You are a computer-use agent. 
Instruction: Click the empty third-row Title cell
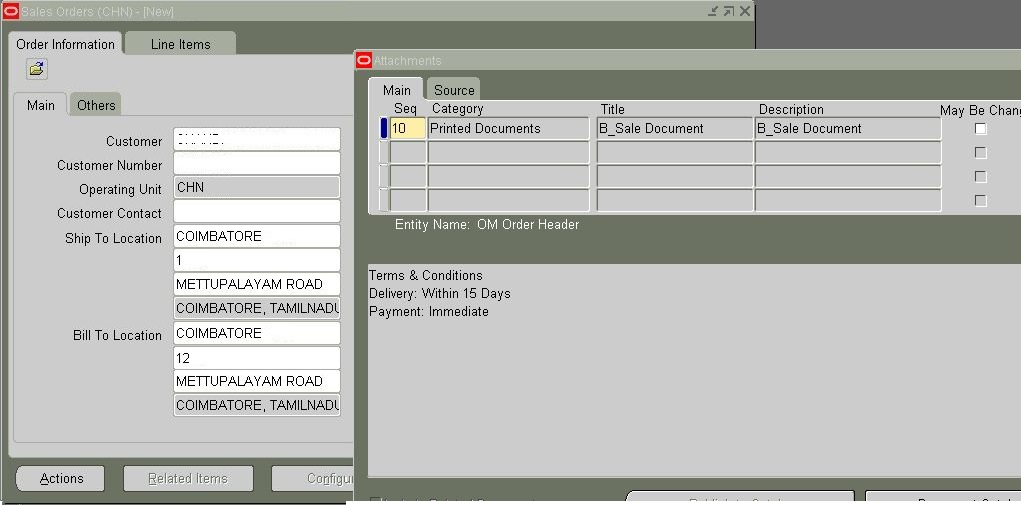click(675, 177)
